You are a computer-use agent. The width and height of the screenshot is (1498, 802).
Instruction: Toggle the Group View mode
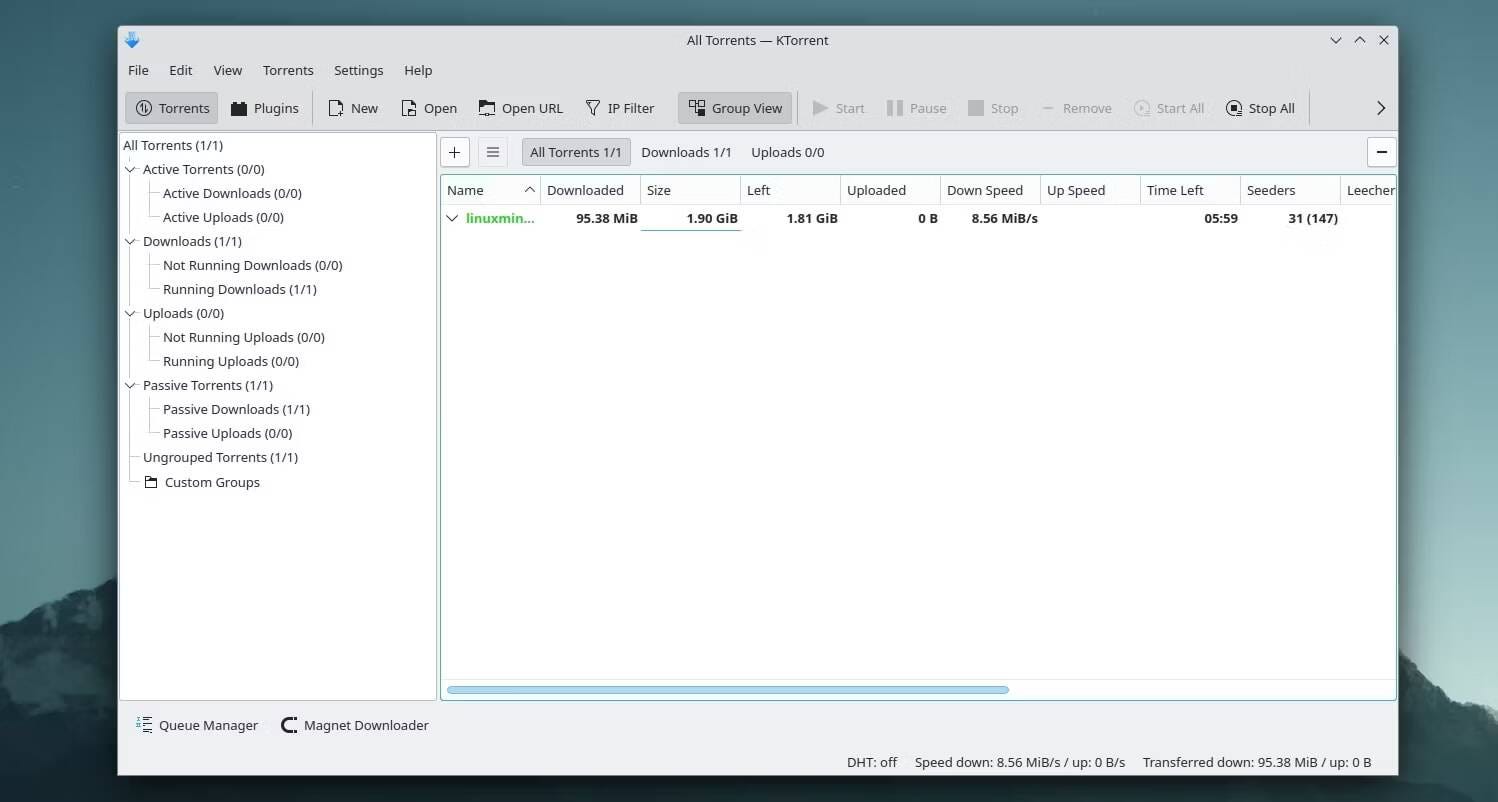pos(735,107)
